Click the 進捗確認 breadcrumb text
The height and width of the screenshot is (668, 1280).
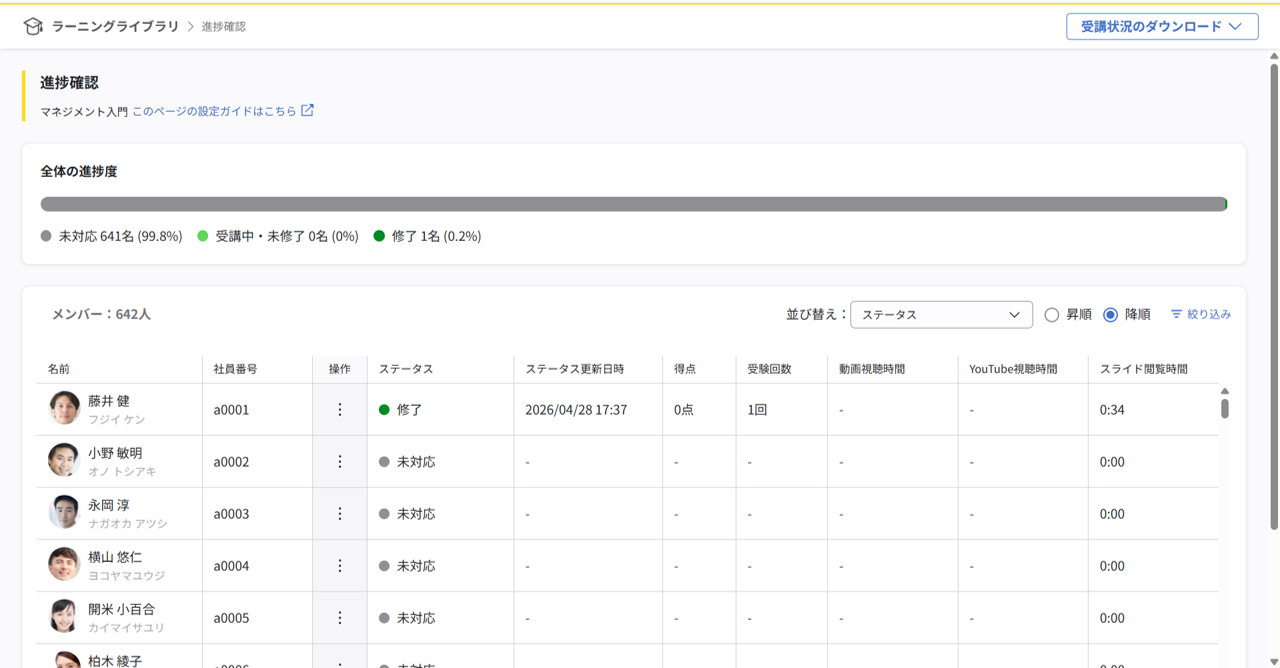click(x=224, y=27)
